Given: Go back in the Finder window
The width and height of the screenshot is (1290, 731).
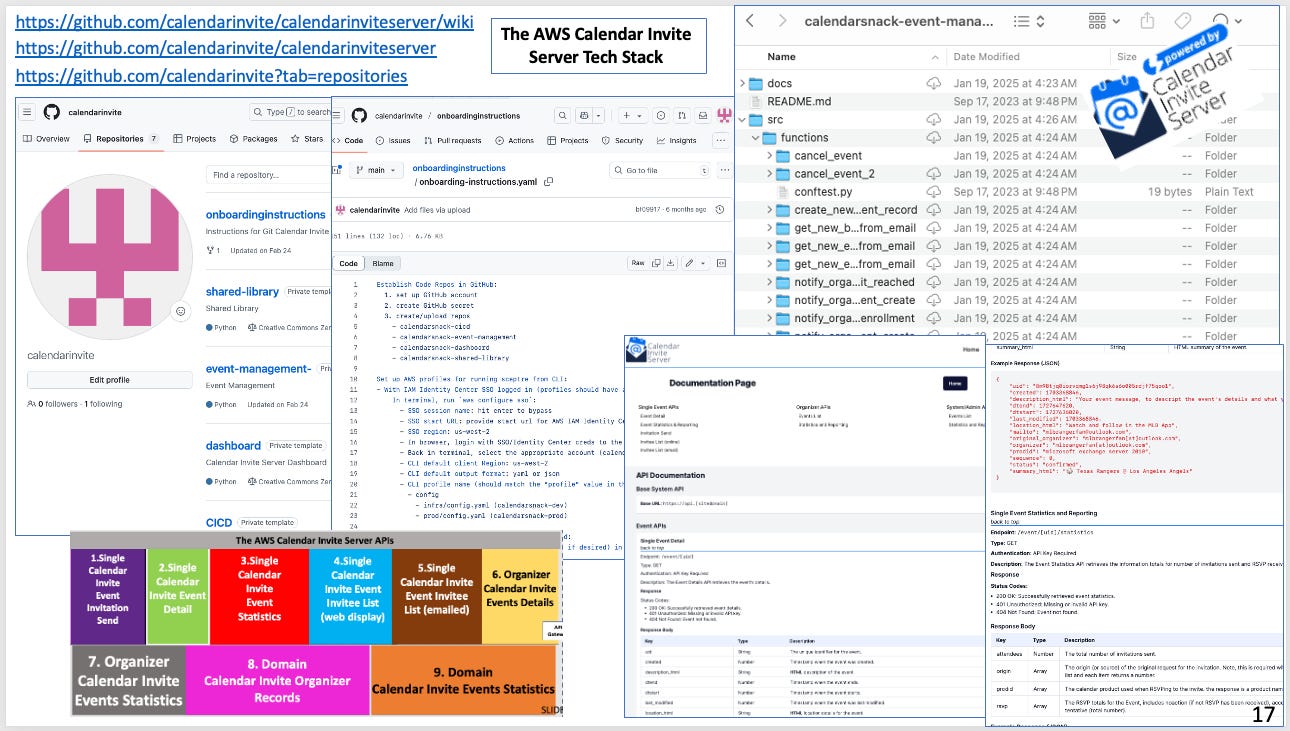Looking at the screenshot, I should coord(751,20).
